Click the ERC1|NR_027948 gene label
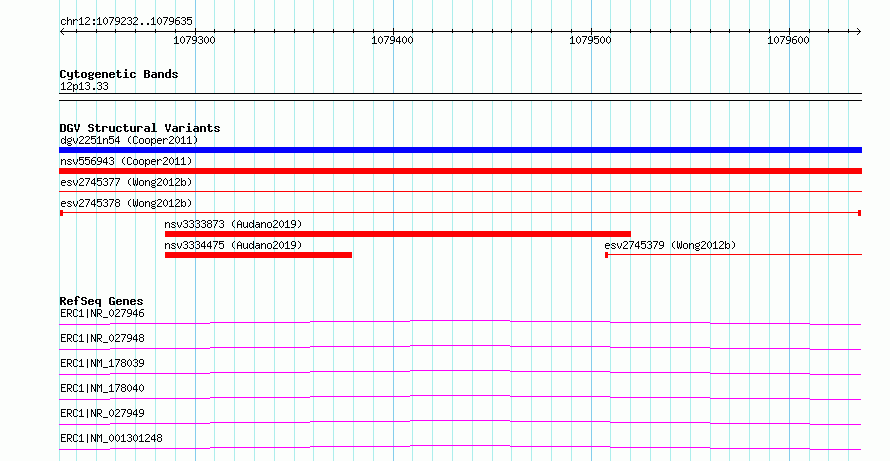Viewport: 890px width, 461px height. [102, 338]
